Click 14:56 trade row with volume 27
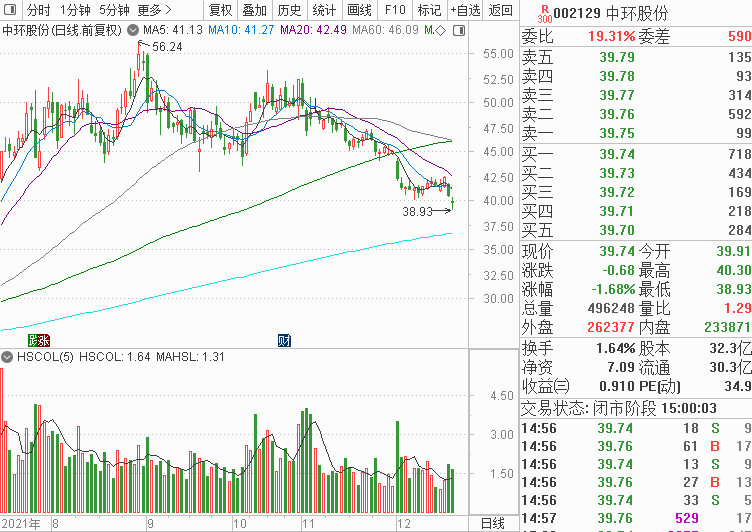 (636, 483)
